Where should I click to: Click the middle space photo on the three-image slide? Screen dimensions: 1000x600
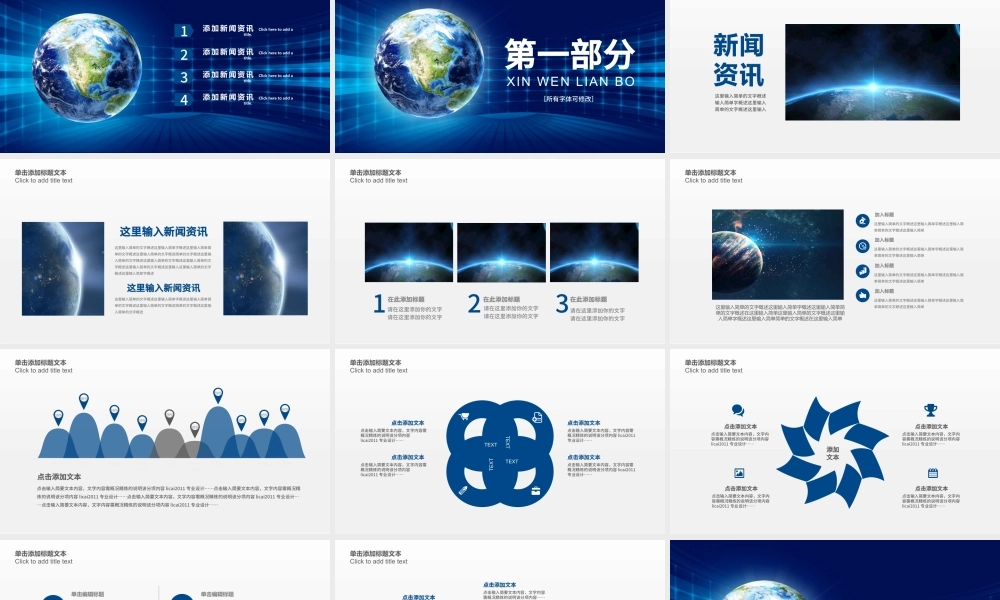pos(500,250)
